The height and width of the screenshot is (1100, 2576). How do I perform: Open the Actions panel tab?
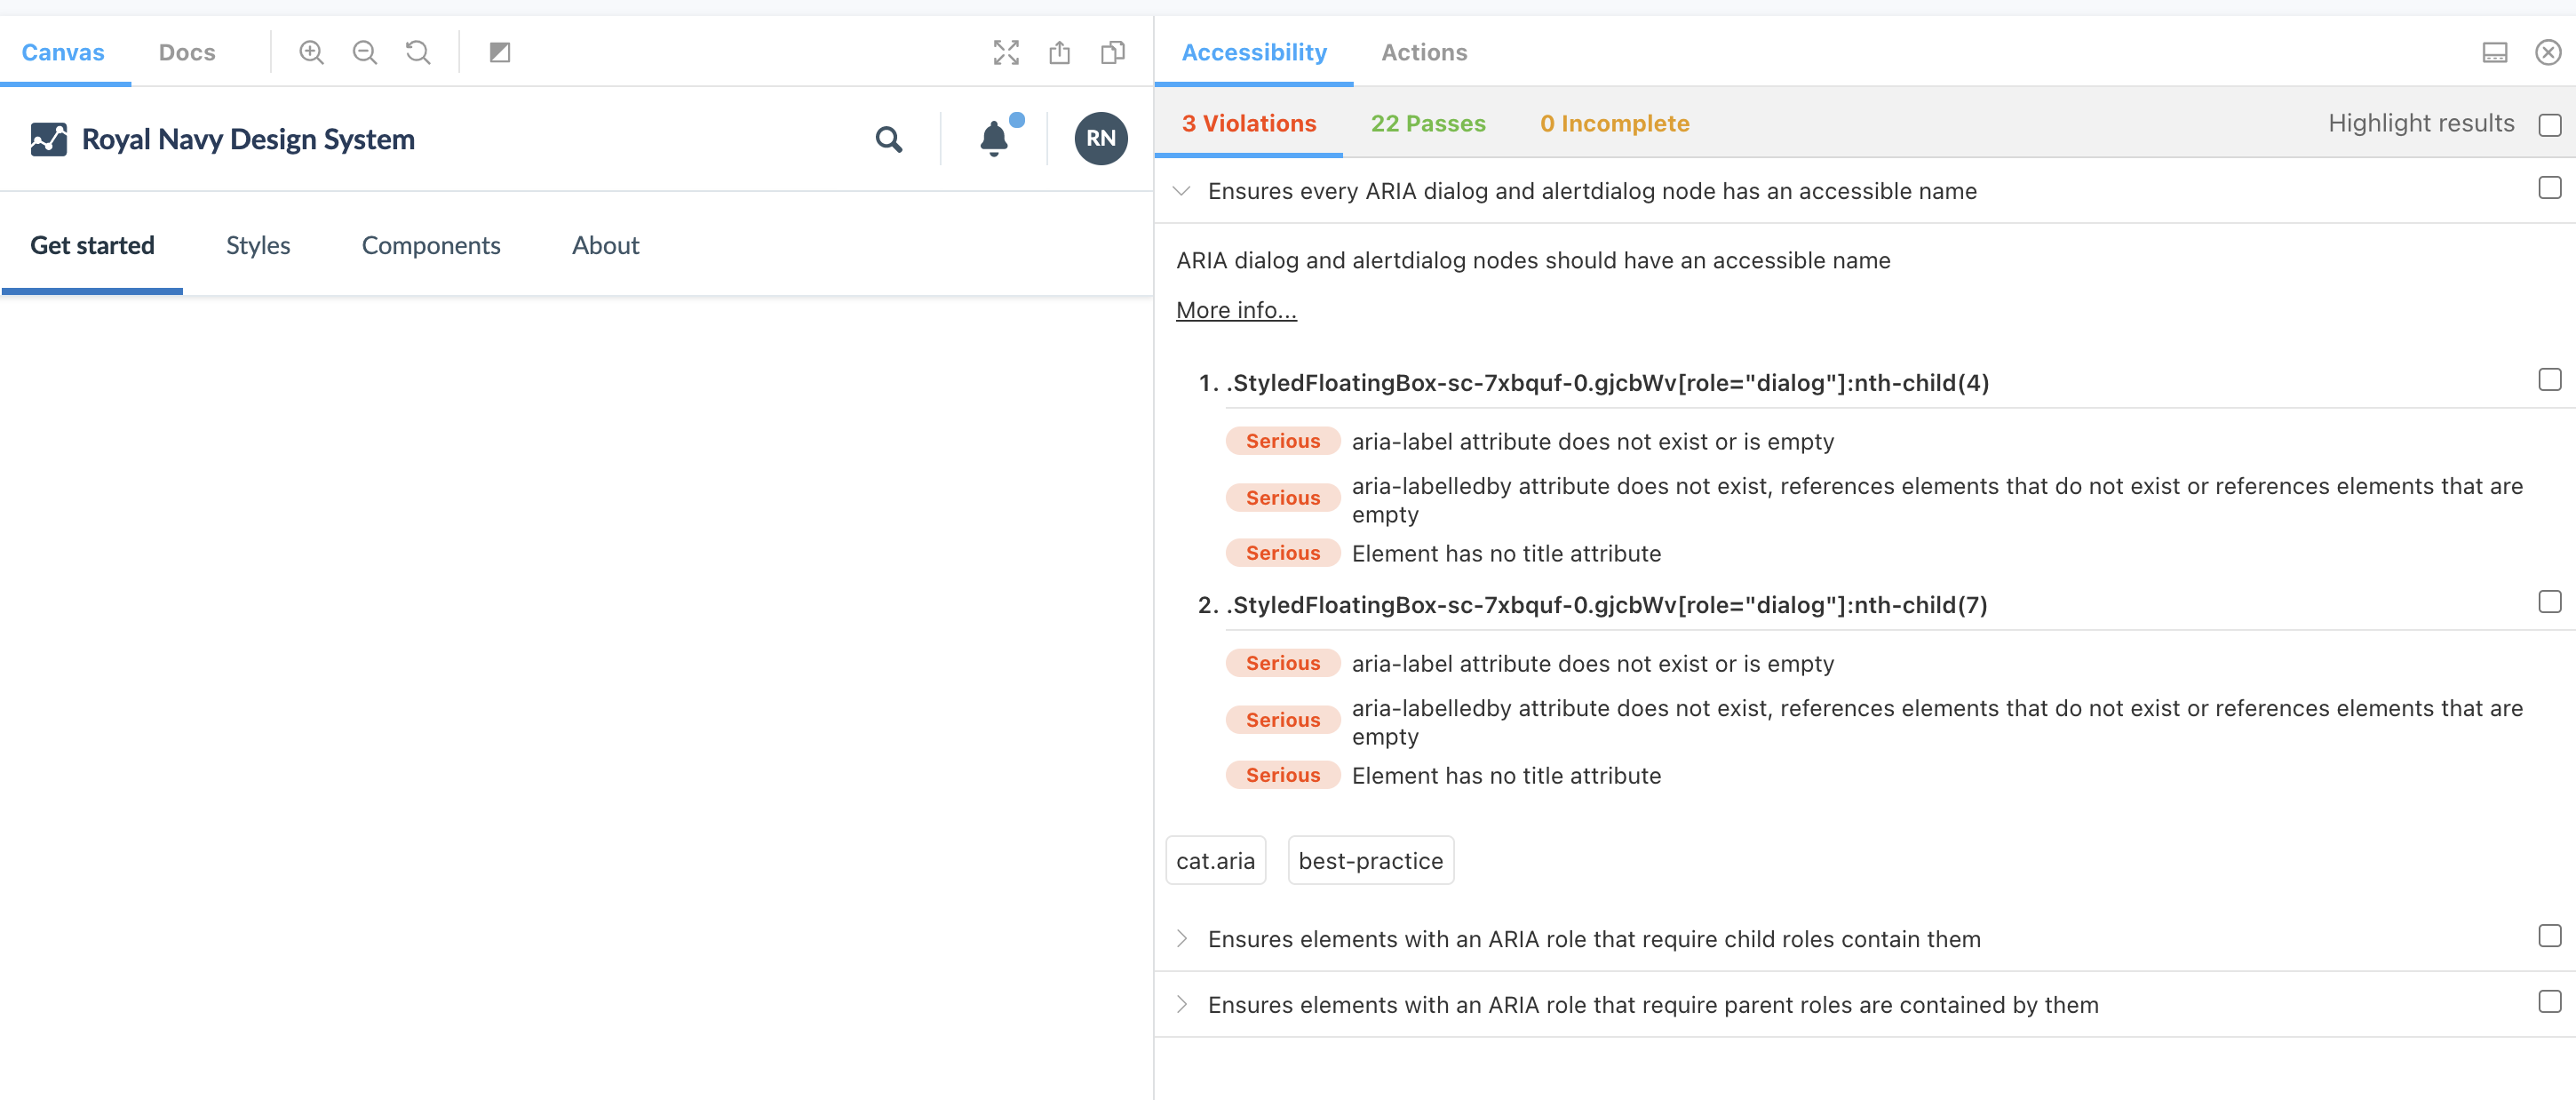[1424, 52]
